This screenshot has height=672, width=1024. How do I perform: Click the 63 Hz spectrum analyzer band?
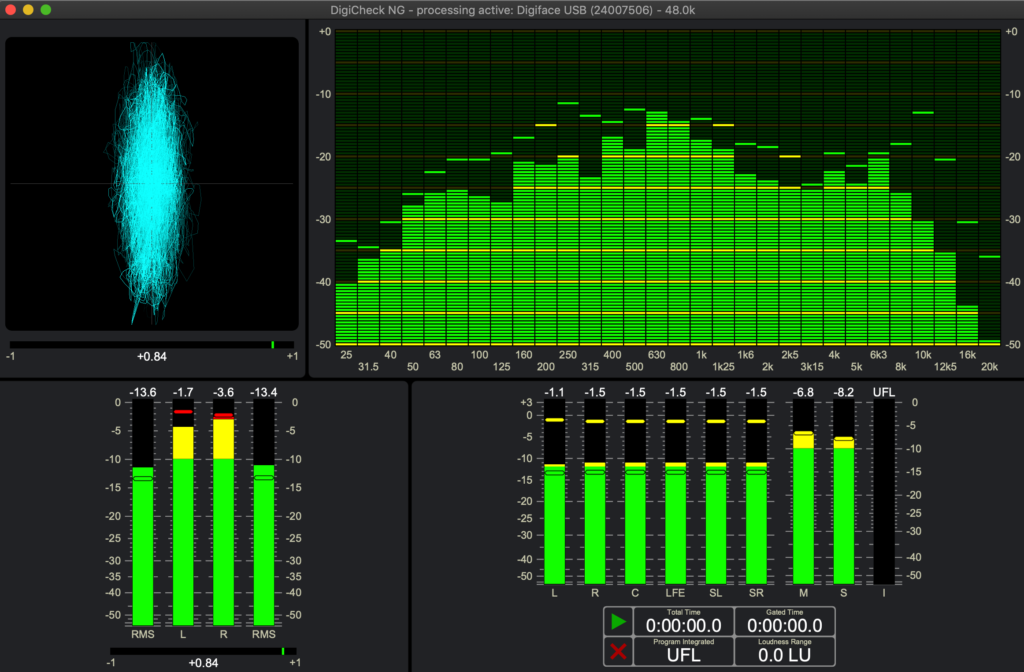click(x=435, y=270)
